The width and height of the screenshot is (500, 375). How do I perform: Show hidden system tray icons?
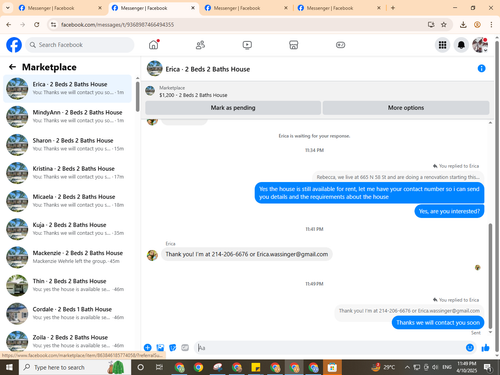(407, 367)
